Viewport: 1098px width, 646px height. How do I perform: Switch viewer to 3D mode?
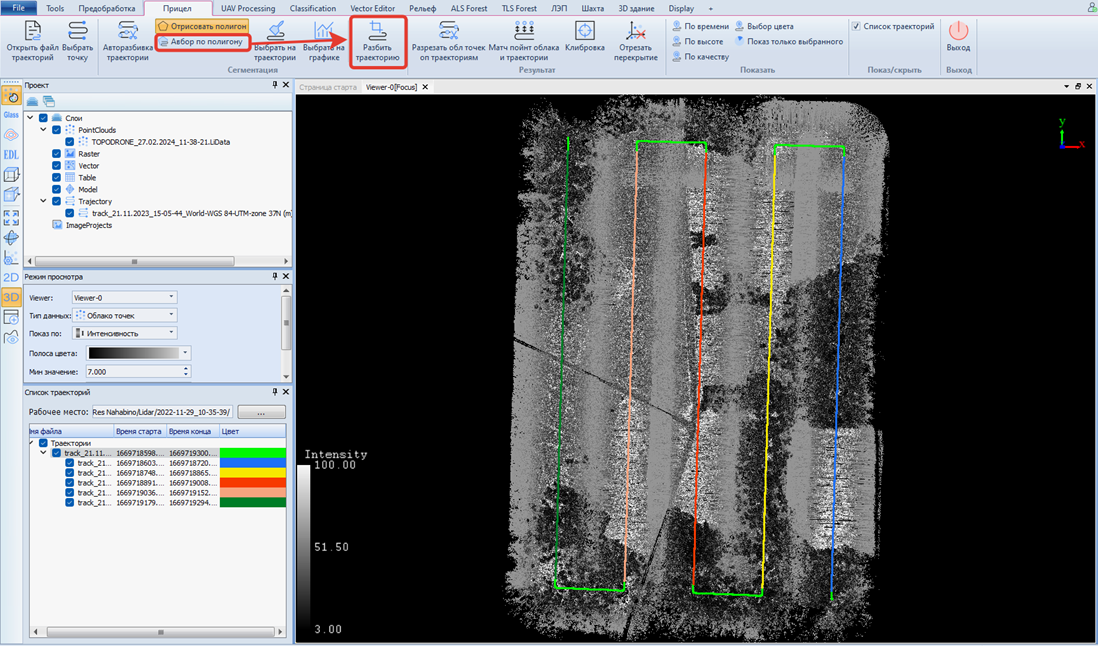click(11, 297)
